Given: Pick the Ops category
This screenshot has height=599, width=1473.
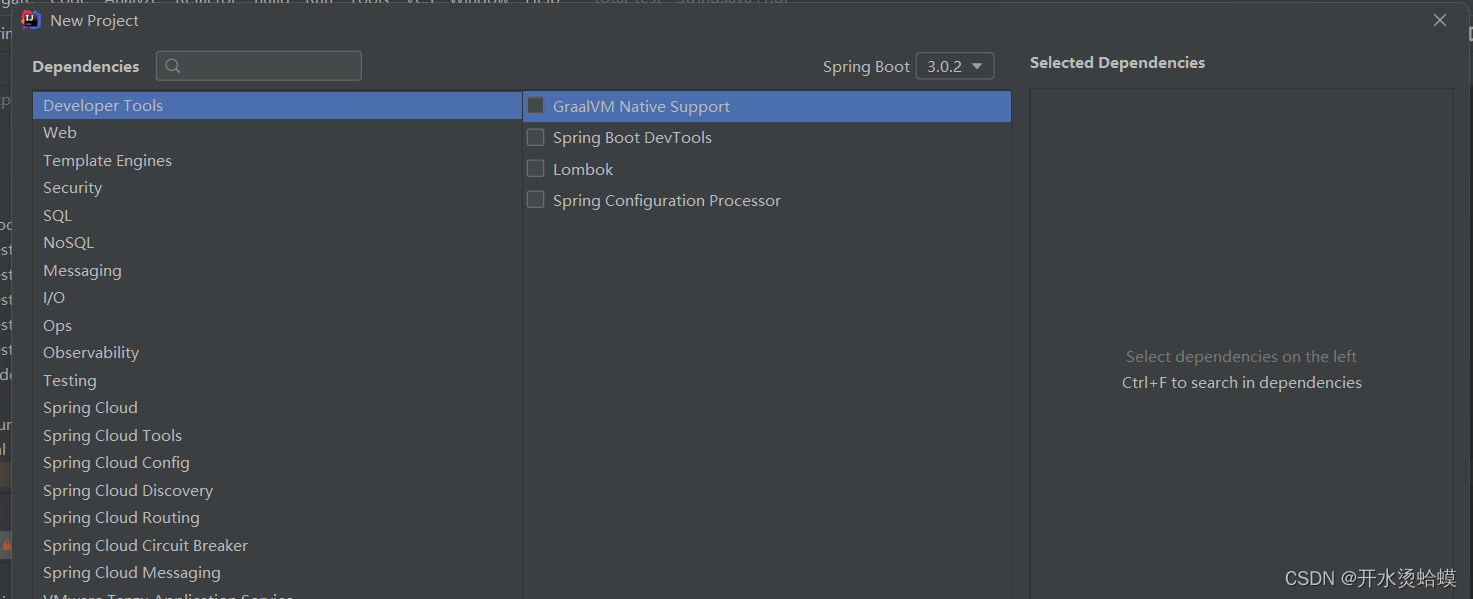Looking at the screenshot, I should (x=277, y=325).
